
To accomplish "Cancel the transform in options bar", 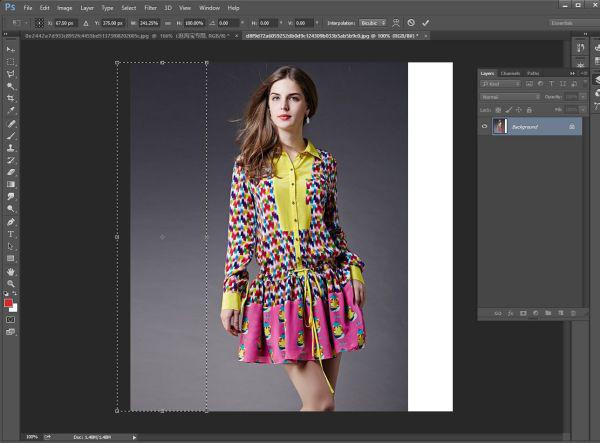I will pos(411,22).
